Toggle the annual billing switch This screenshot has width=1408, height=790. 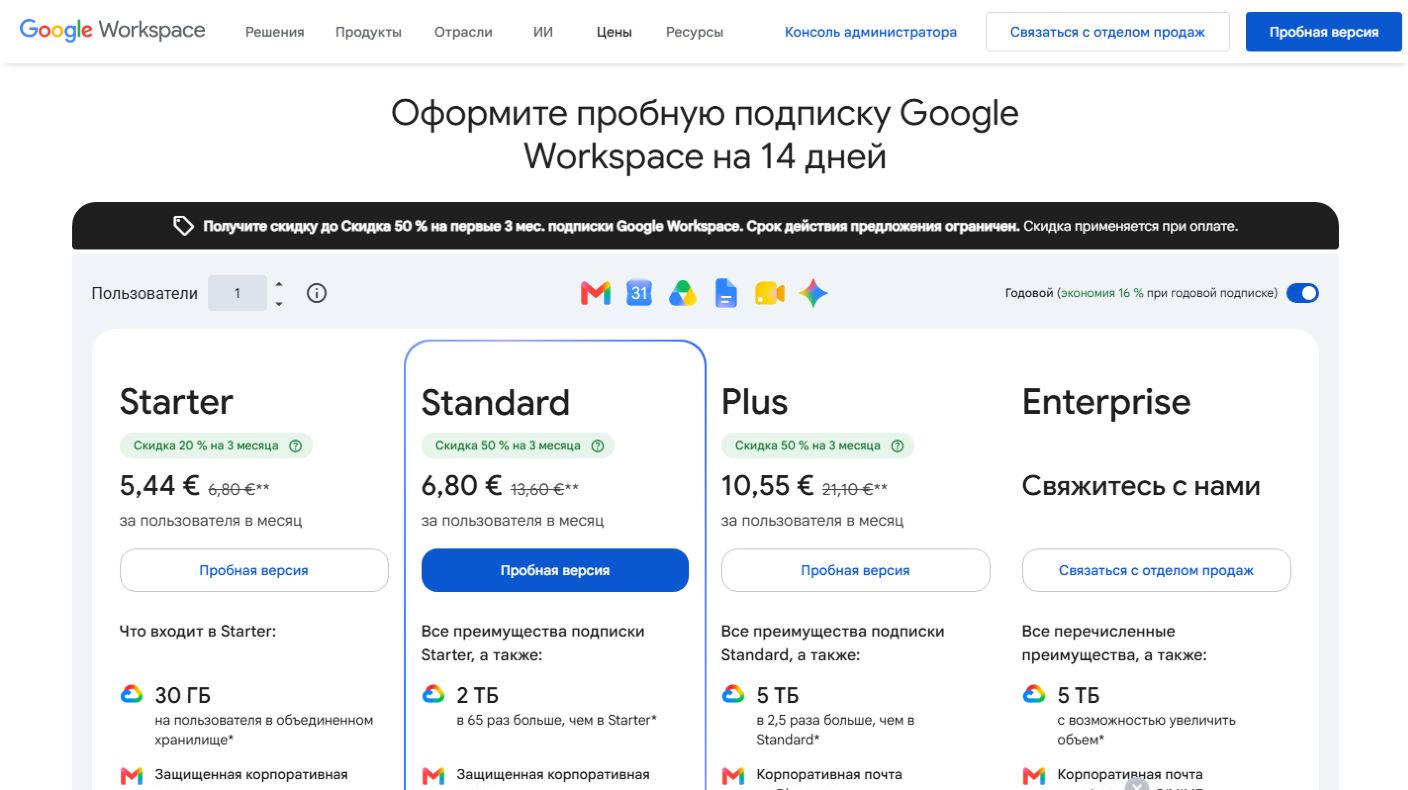point(1302,293)
